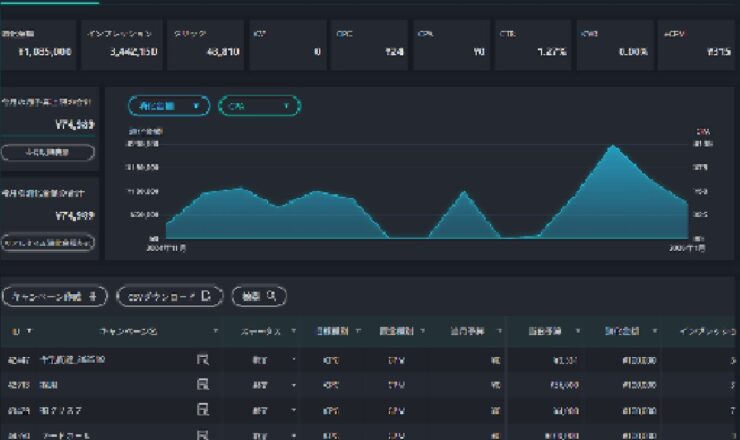Change the status dropdown in the third campaign row
Screen dimensions: 740x440
click(x=294, y=409)
